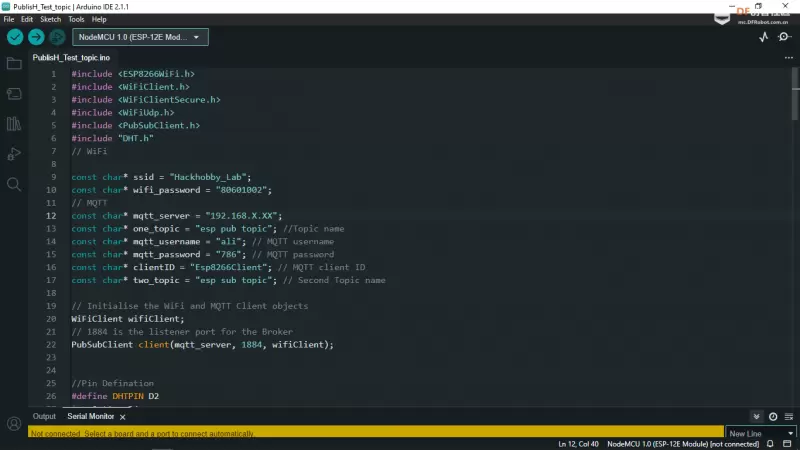Toggle the bottom panel from status bar
The height and width of the screenshot is (450, 800).
click(789, 443)
